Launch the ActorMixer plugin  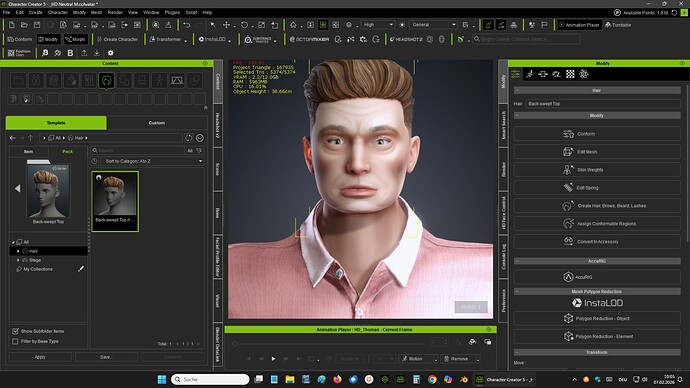coord(309,39)
